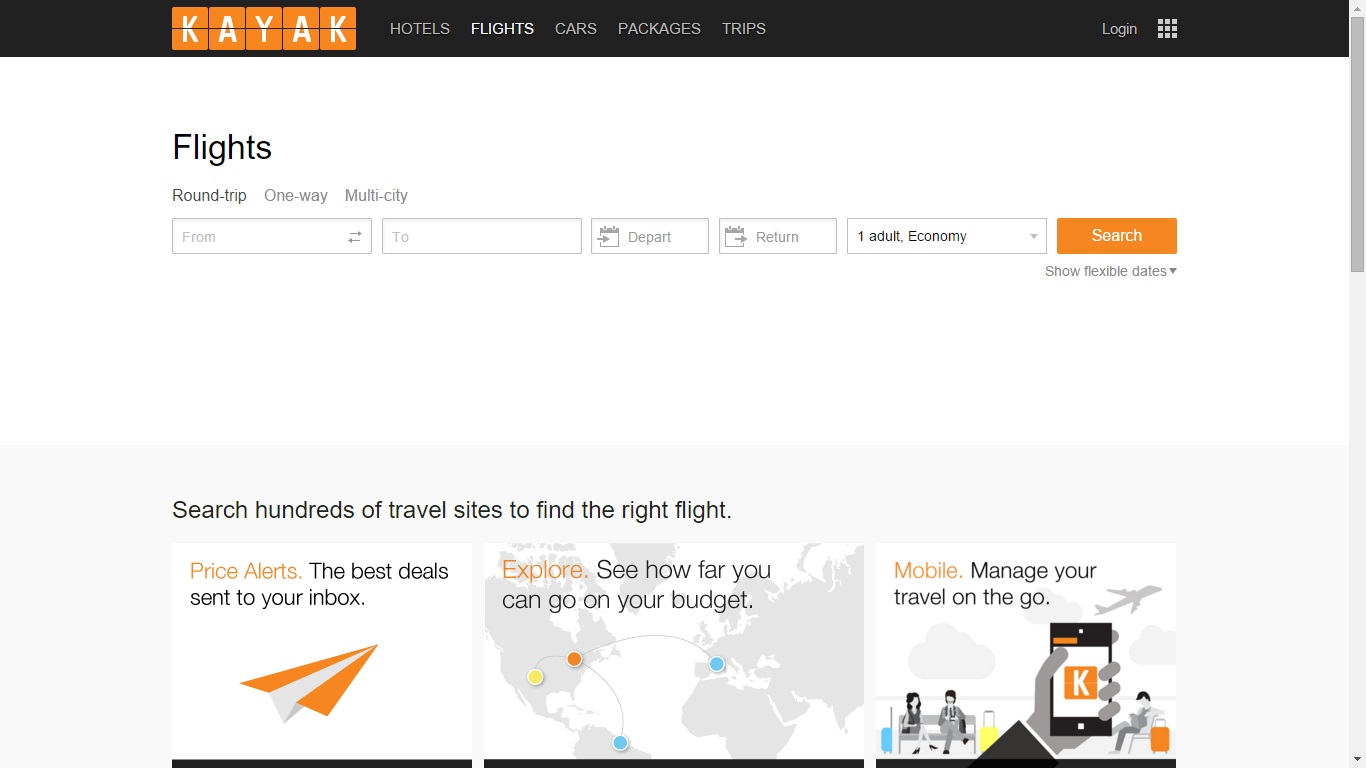
Task: Open the apps grid icon
Action: [x=1167, y=29]
